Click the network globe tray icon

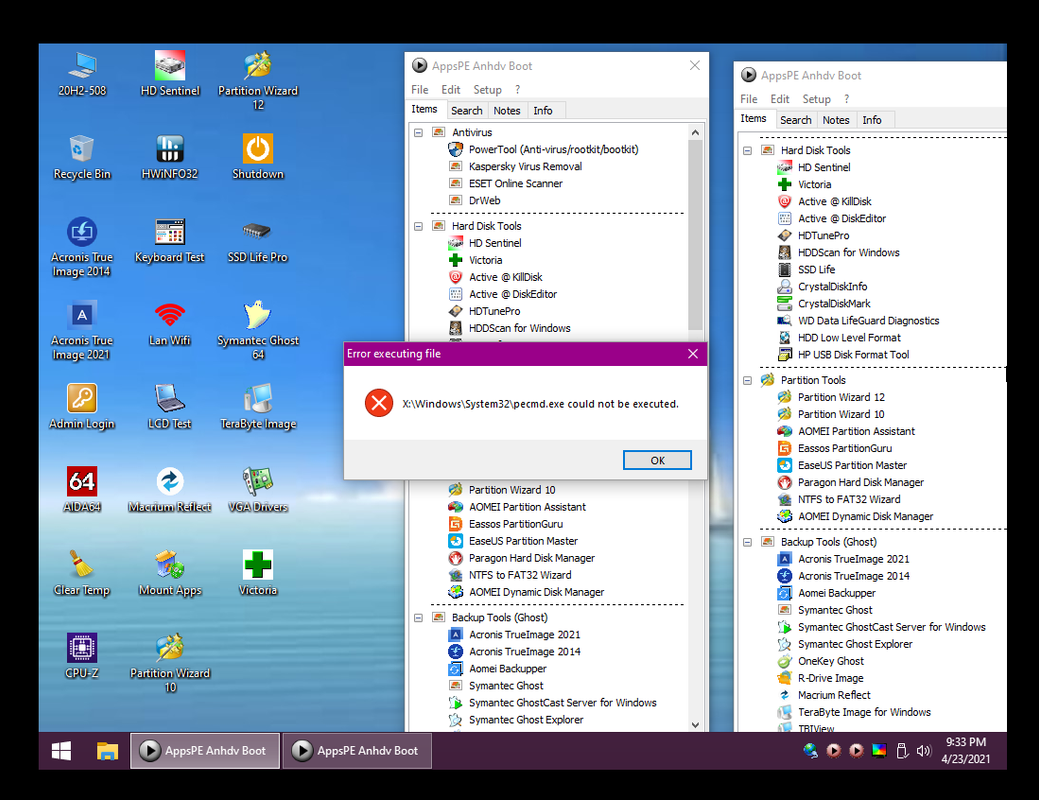[810, 751]
